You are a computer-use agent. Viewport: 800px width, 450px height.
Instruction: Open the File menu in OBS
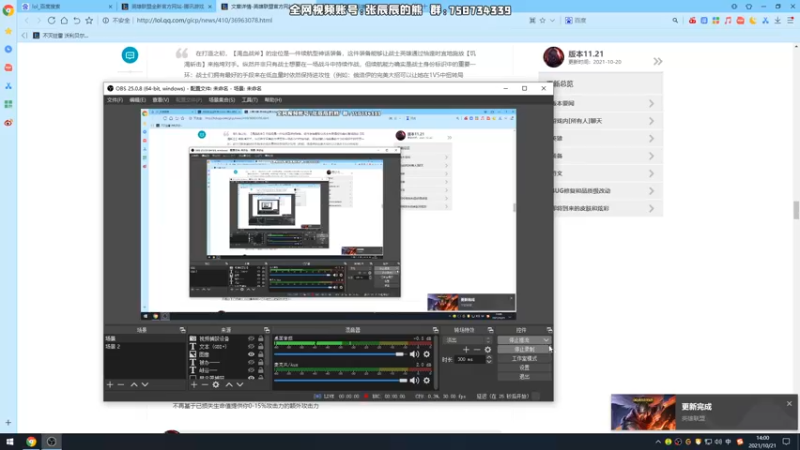click(x=115, y=100)
